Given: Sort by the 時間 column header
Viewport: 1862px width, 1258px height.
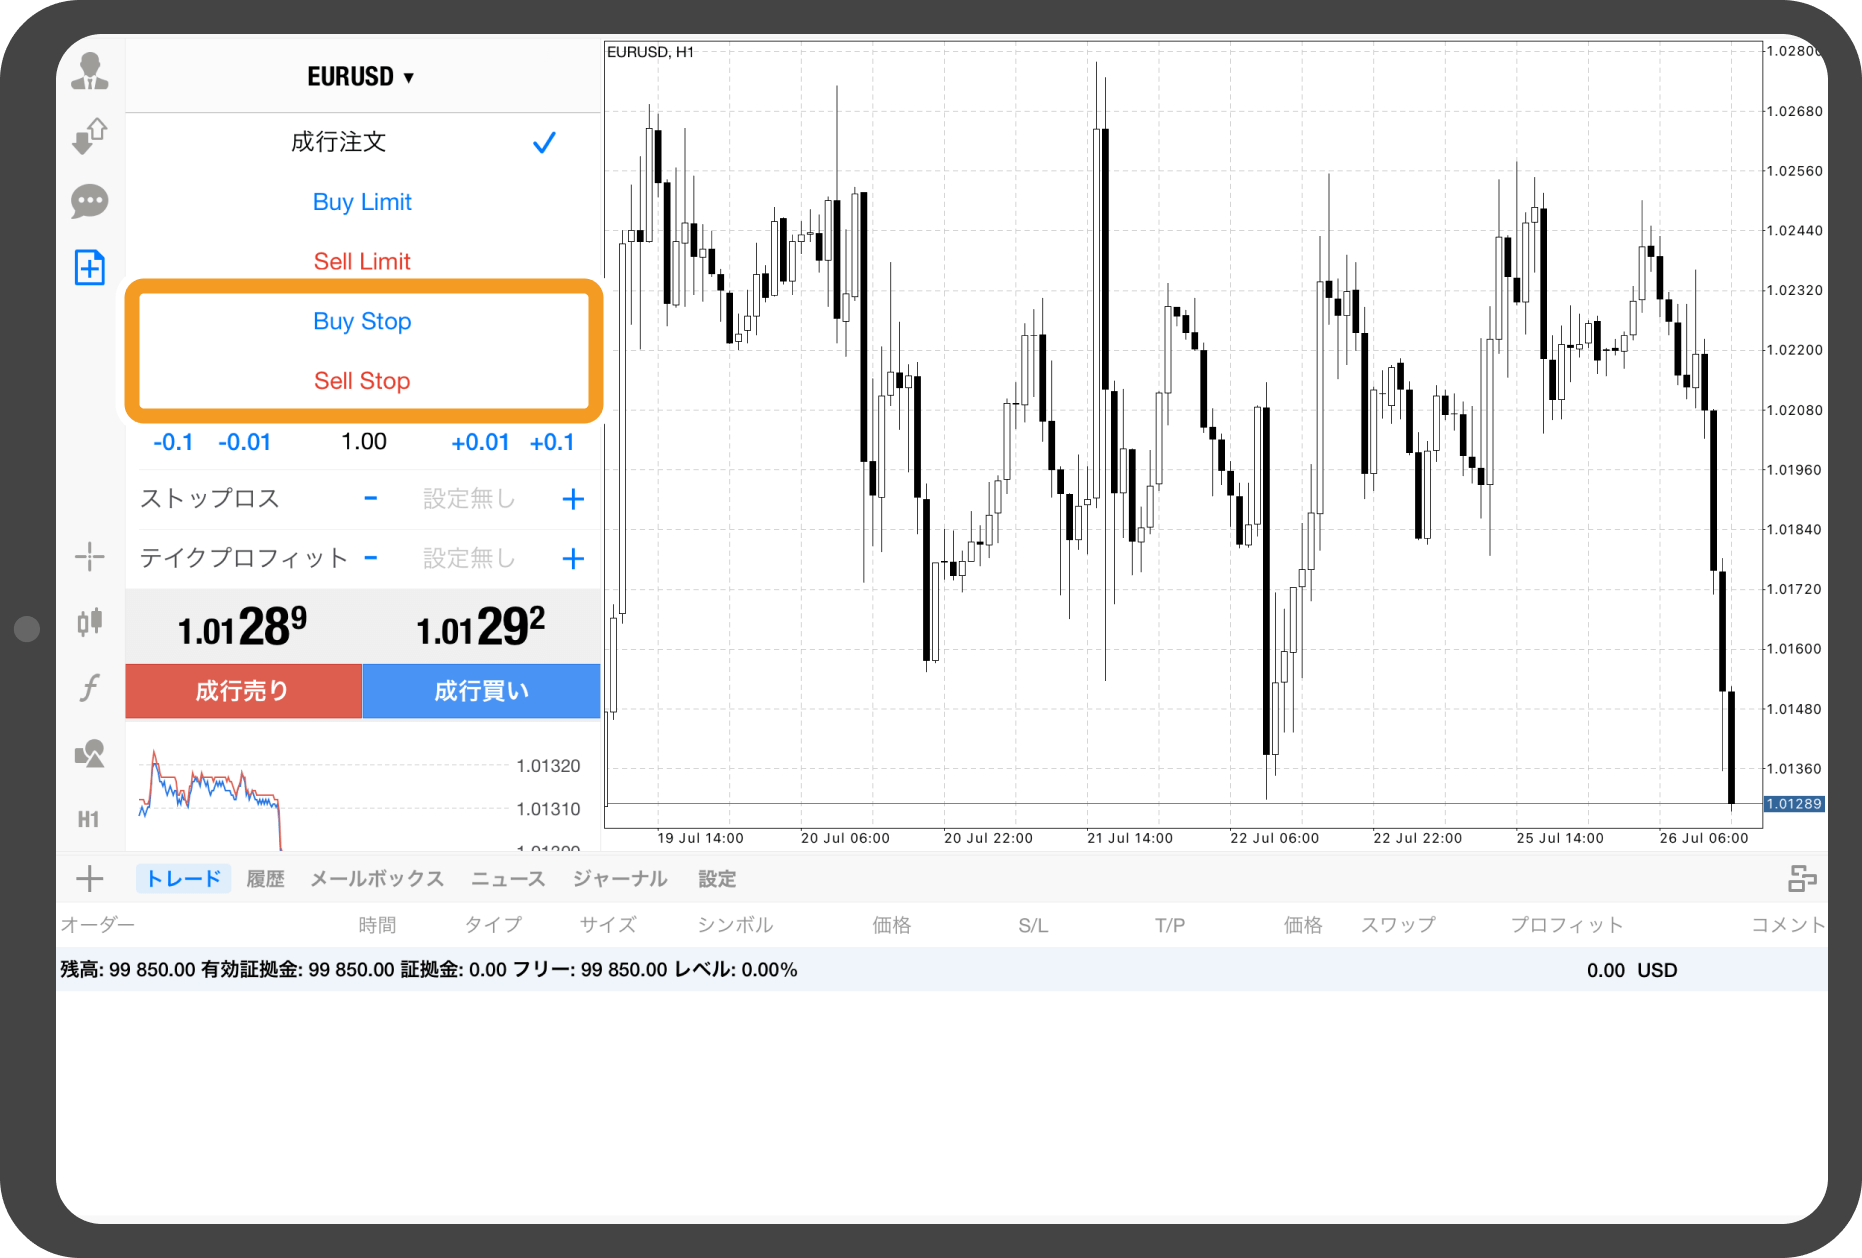Looking at the screenshot, I should coord(377,925).
